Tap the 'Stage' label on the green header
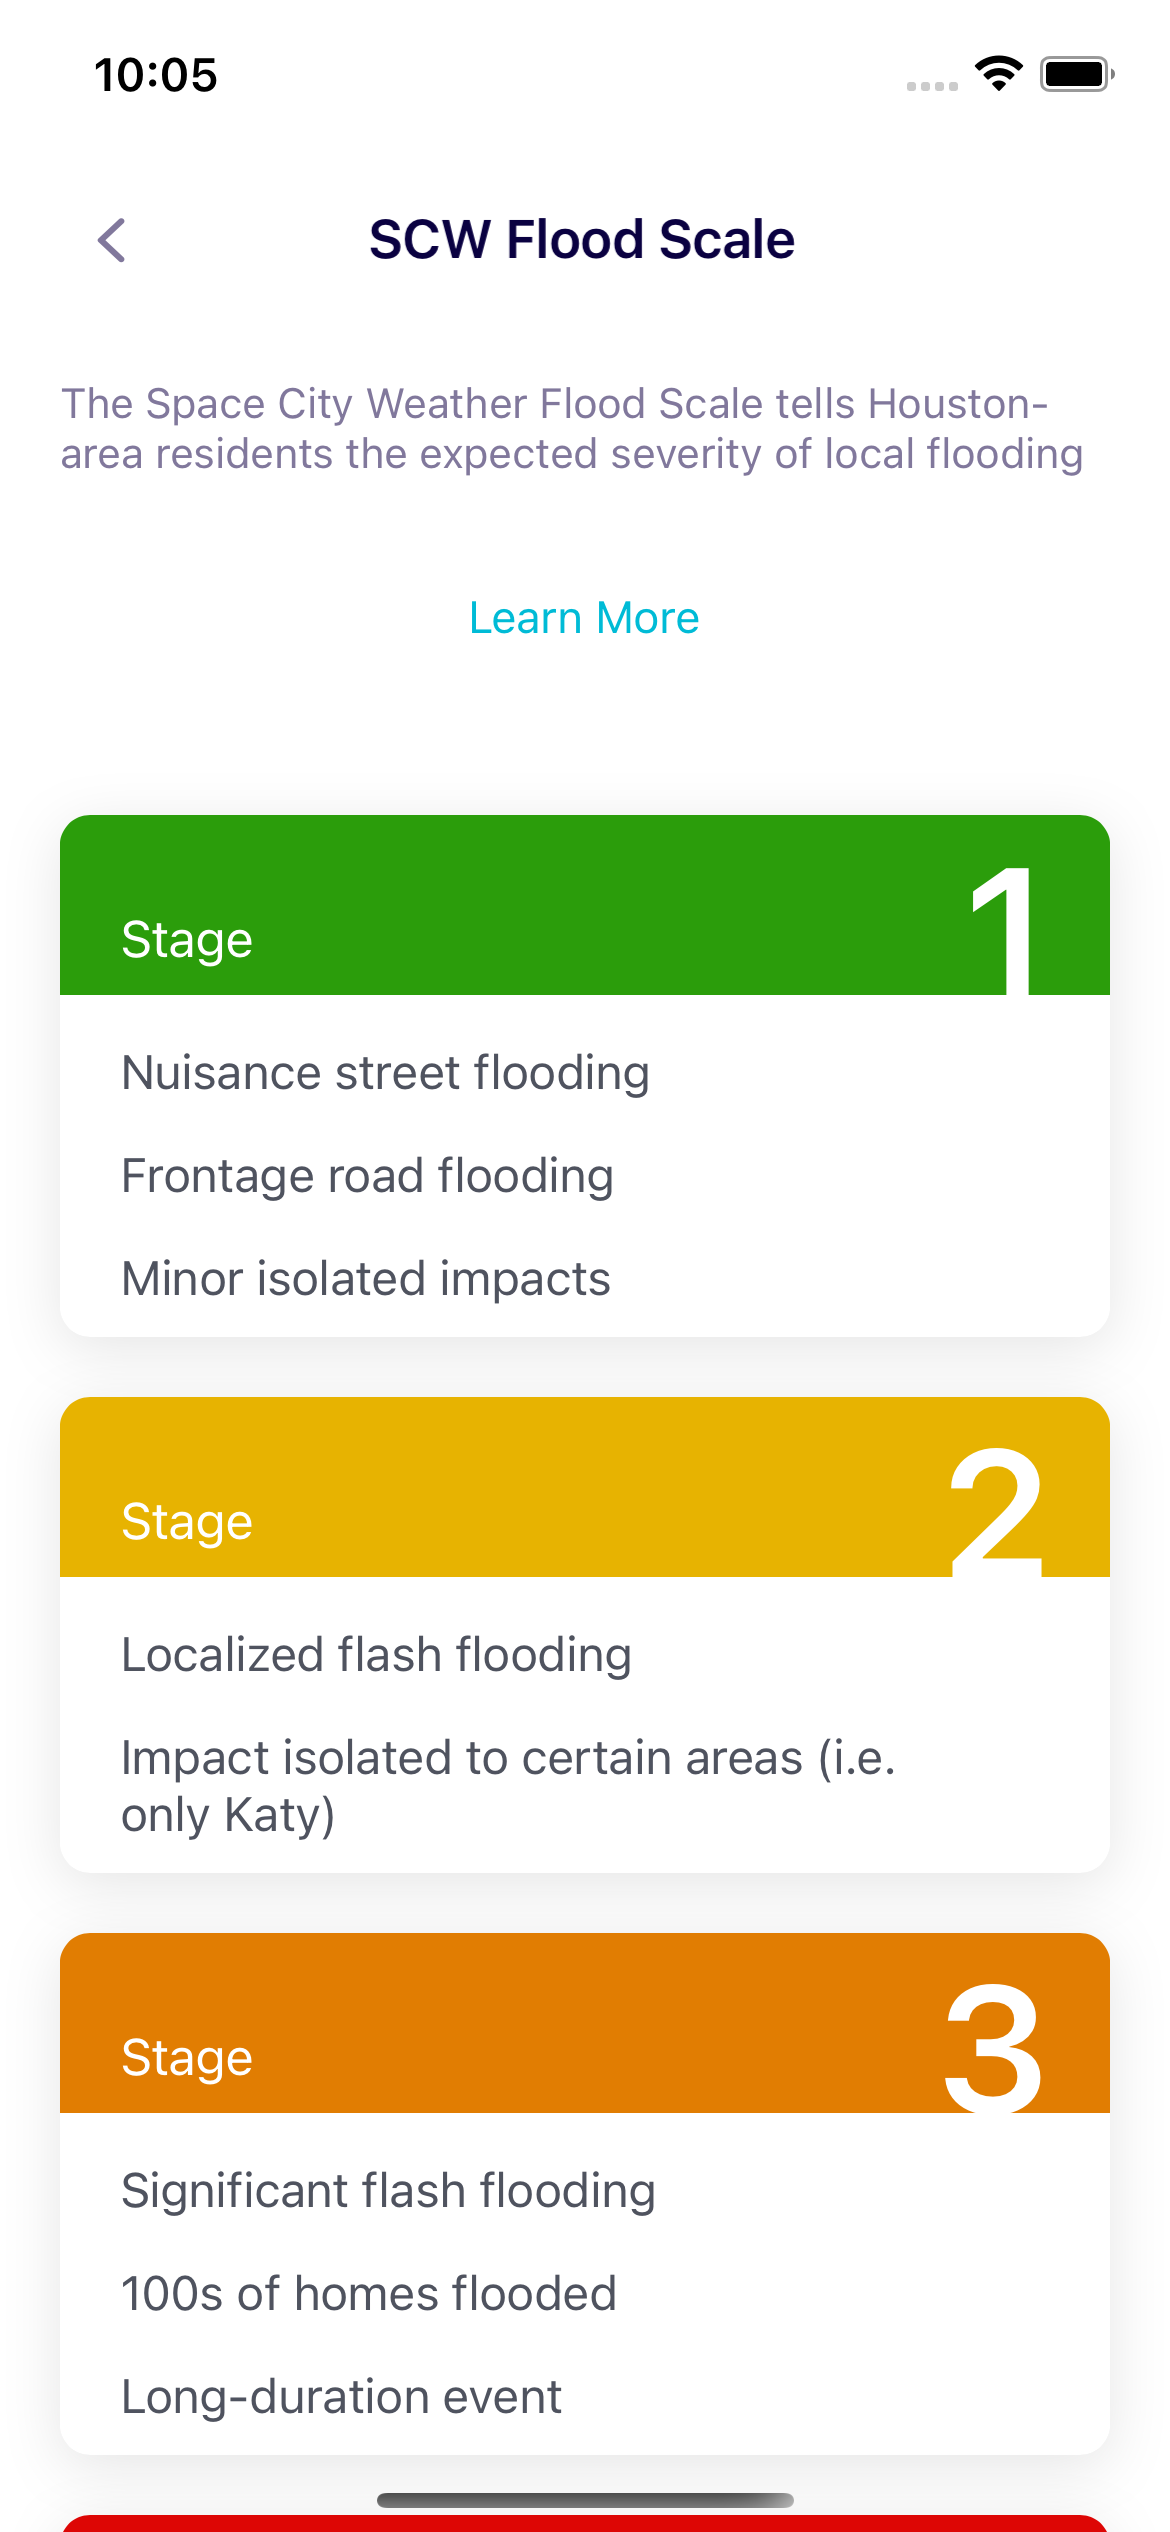 187,940
